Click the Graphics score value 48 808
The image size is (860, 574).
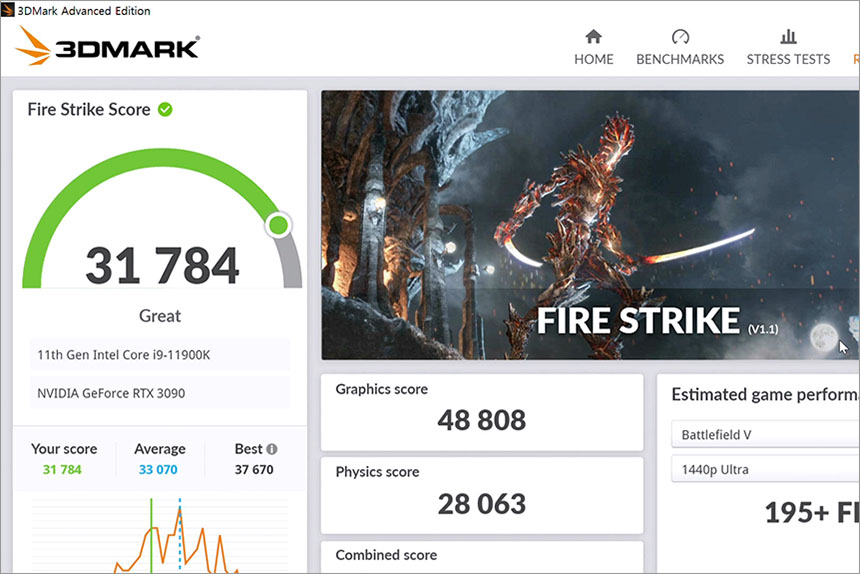click(x=482, y=420)
